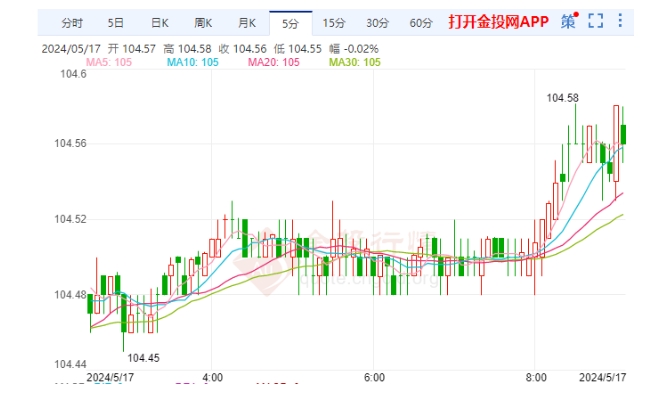Screen dimensions: 666x401
Task: Select the 5日 chart tab
Action: [116, 23]
